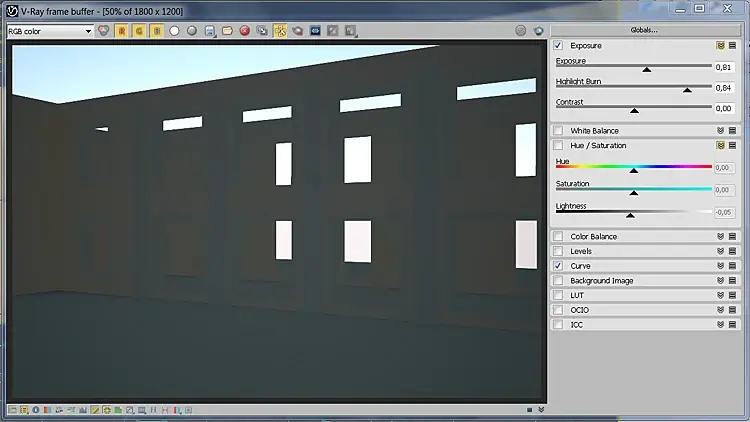Toggle the histogram icon in bottom bar

pyautogui.click(x=83, y=410)
